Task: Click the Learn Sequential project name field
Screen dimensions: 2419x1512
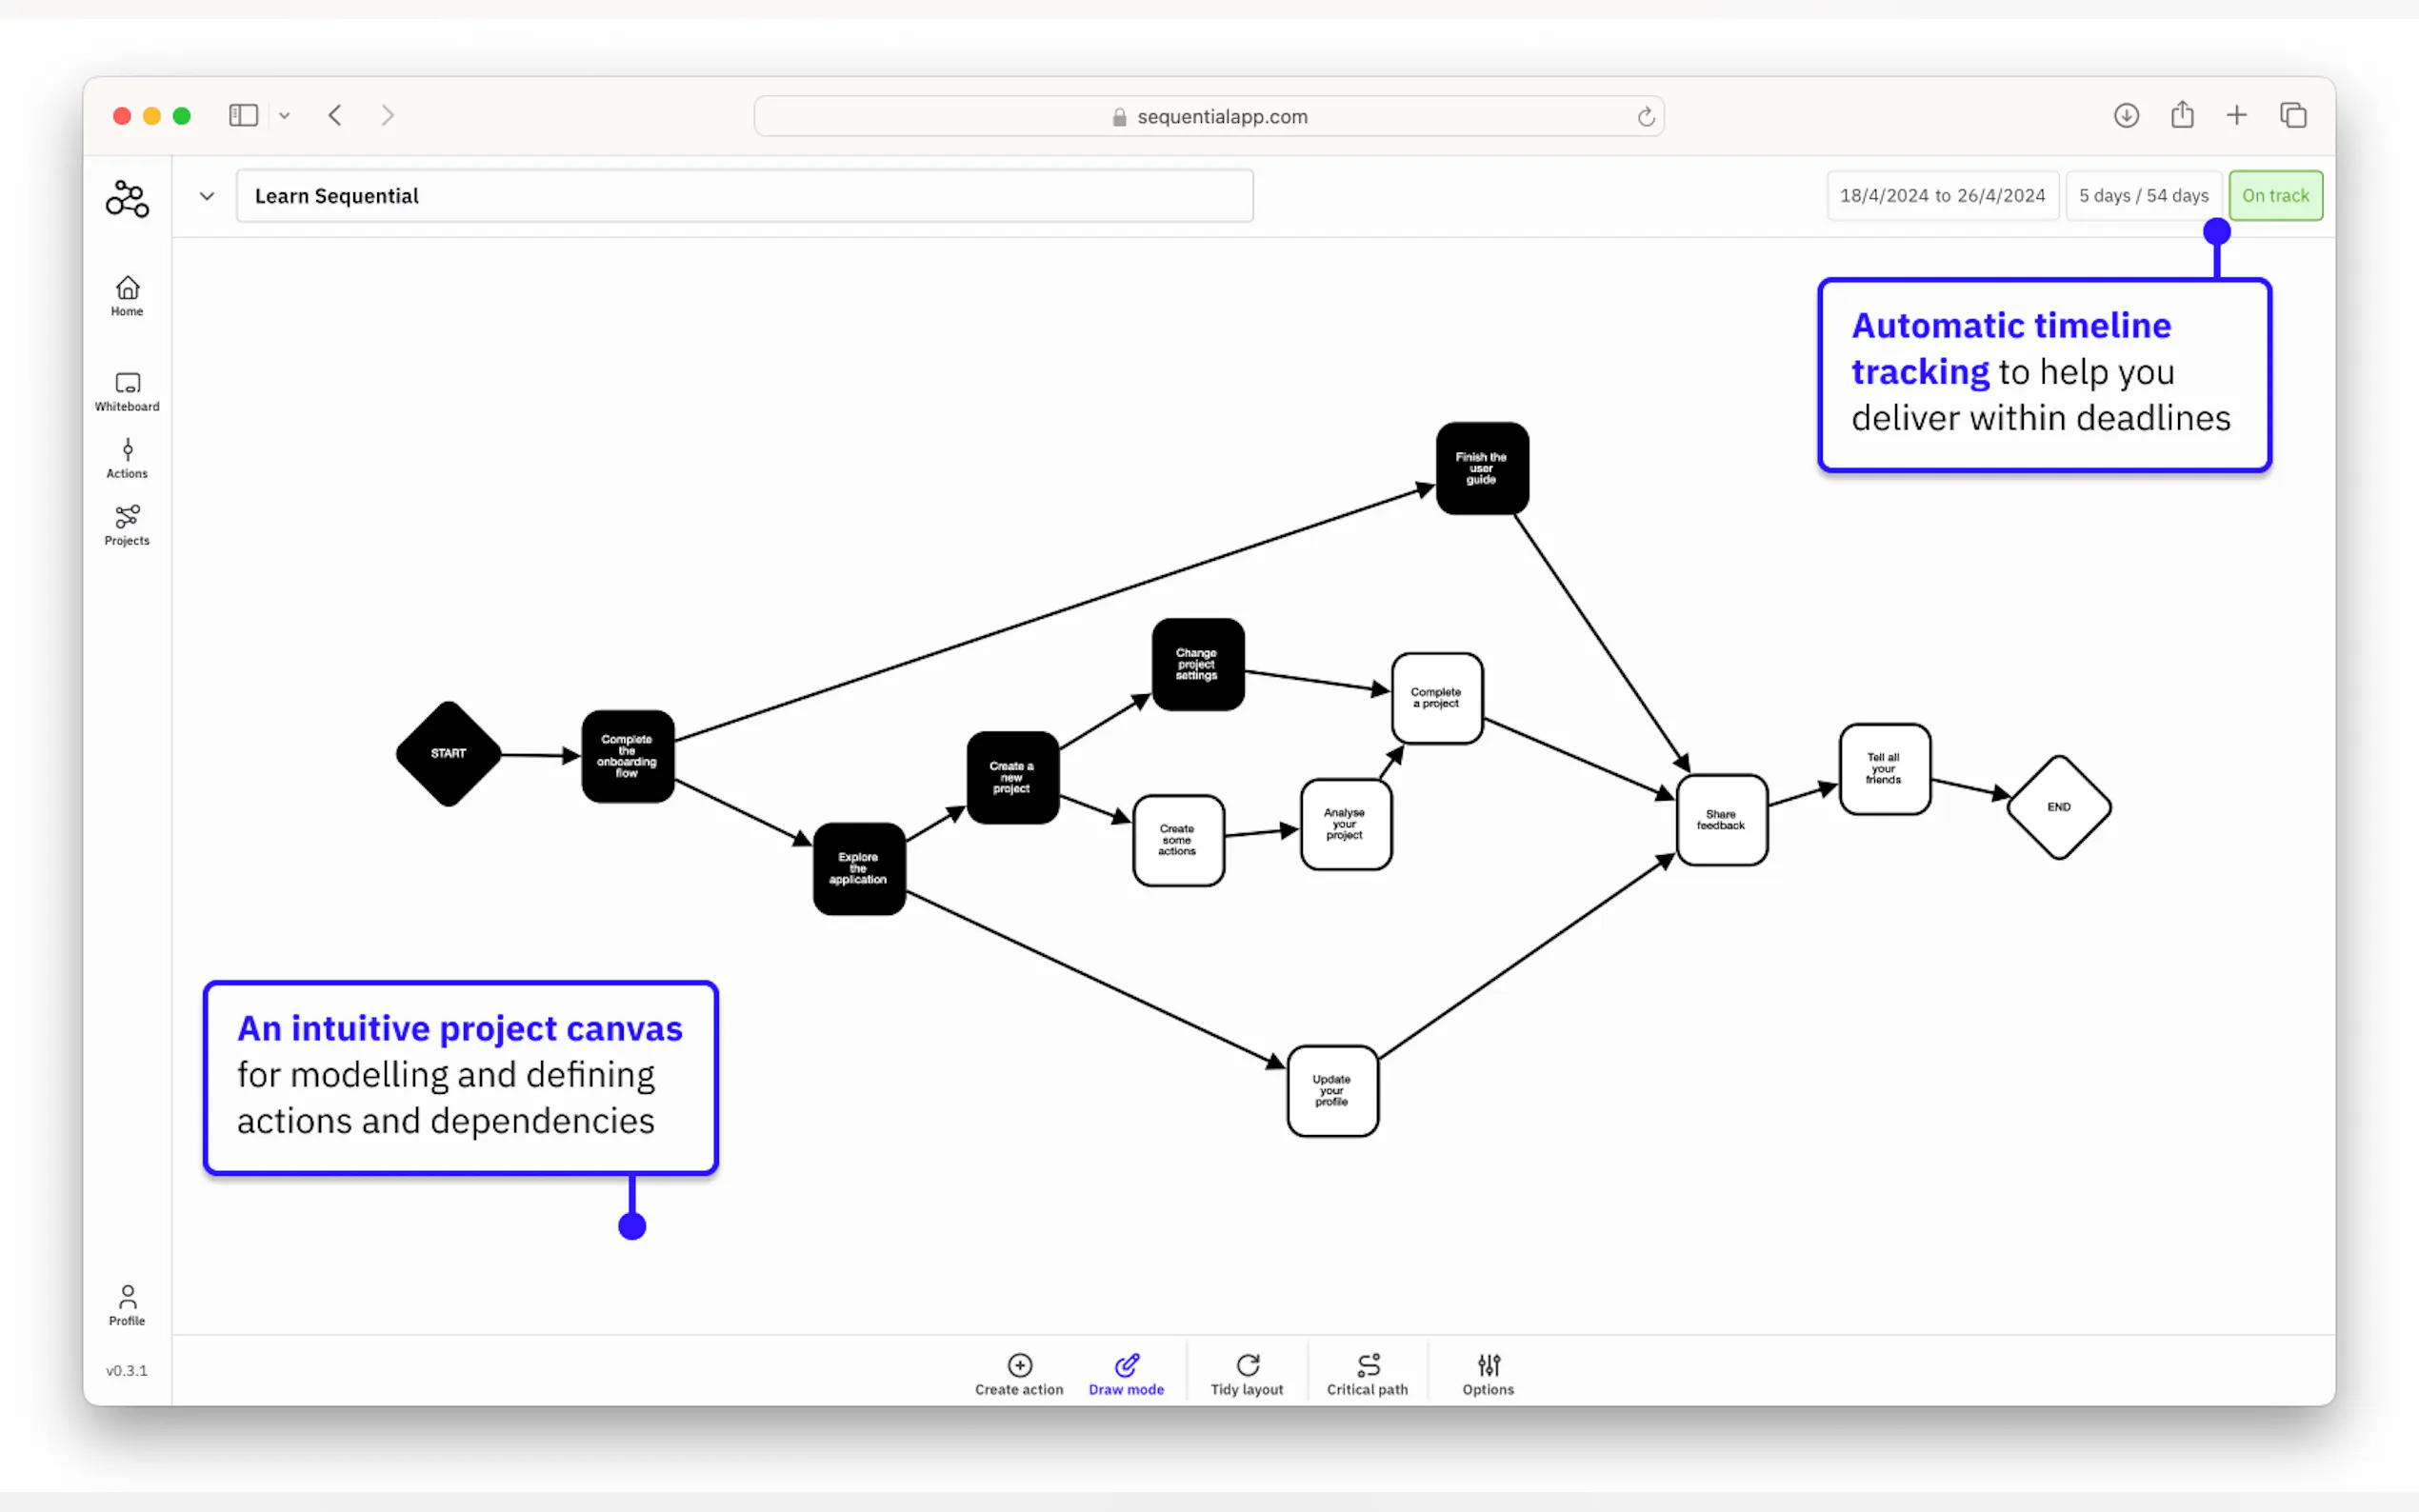Action: point(744,196)
